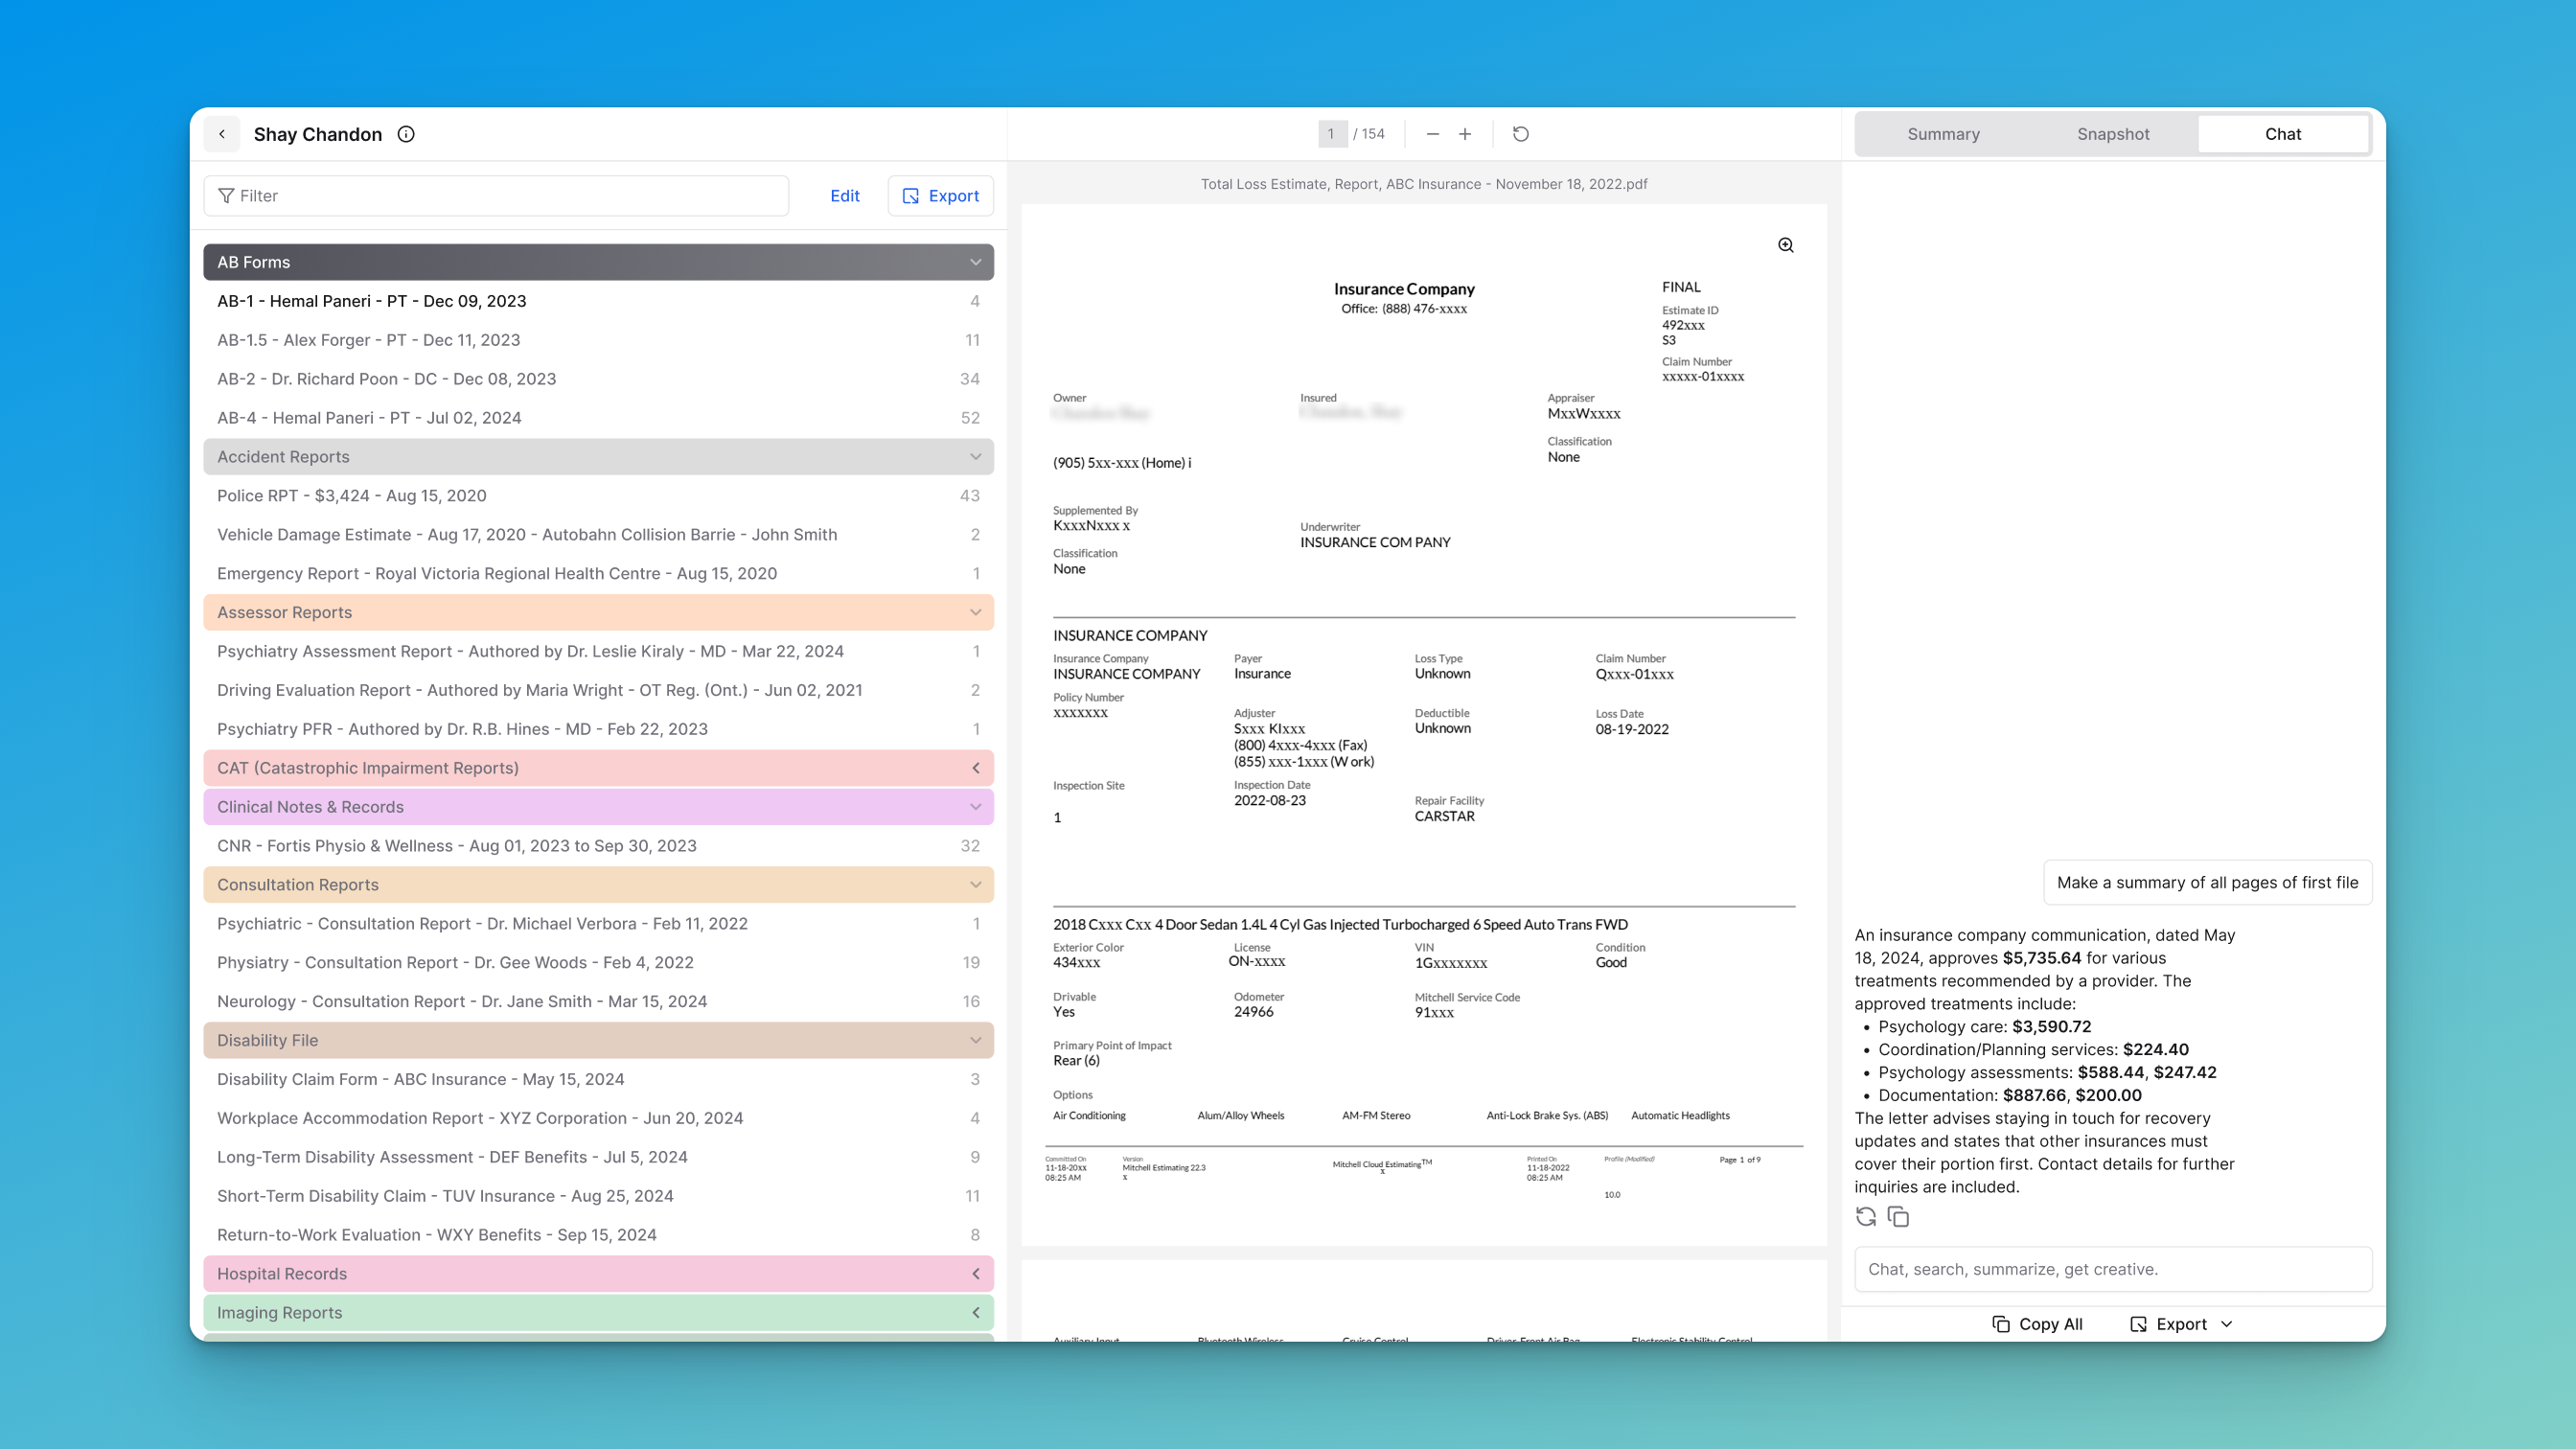
Task: Click the rotate page icon
Action: 1521,134
